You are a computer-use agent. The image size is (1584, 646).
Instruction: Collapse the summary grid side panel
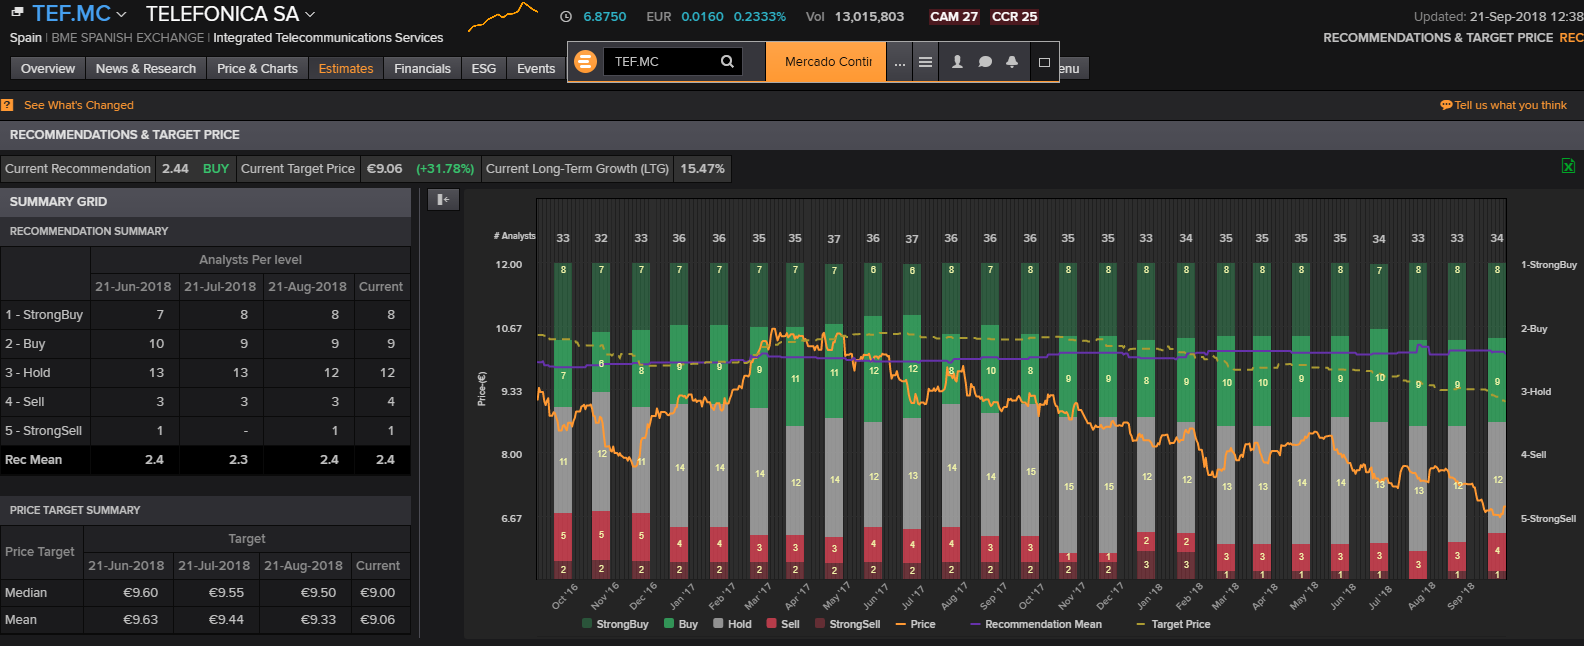point(443,200)
